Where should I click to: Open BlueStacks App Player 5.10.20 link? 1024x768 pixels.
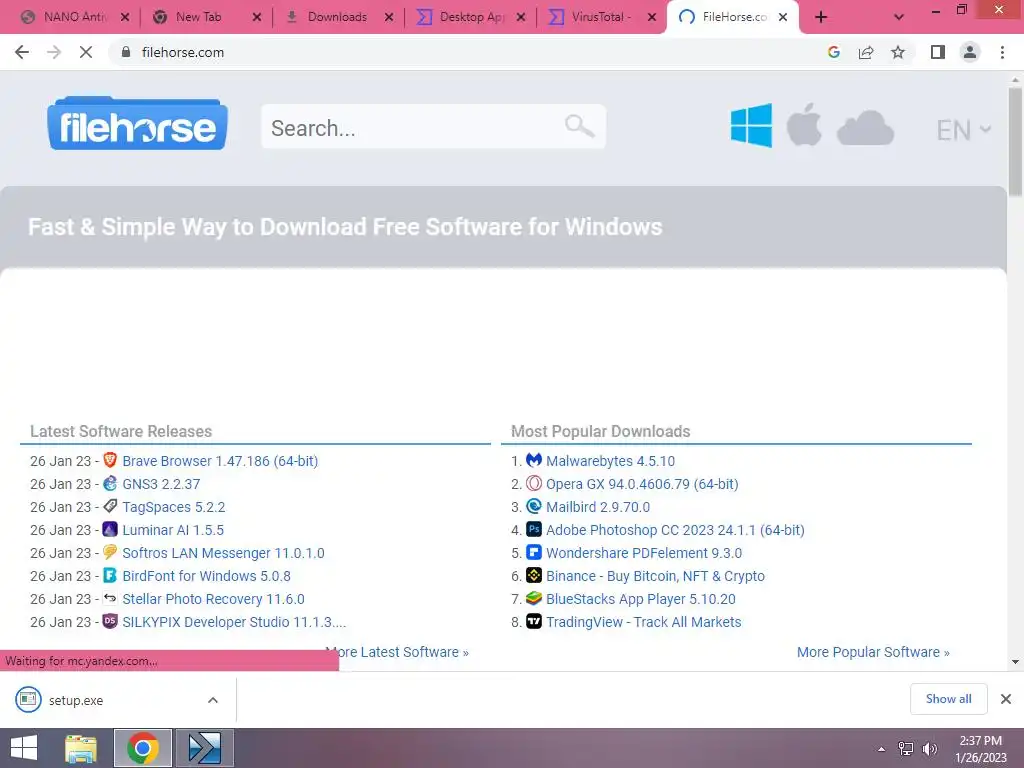pos(641,599)
